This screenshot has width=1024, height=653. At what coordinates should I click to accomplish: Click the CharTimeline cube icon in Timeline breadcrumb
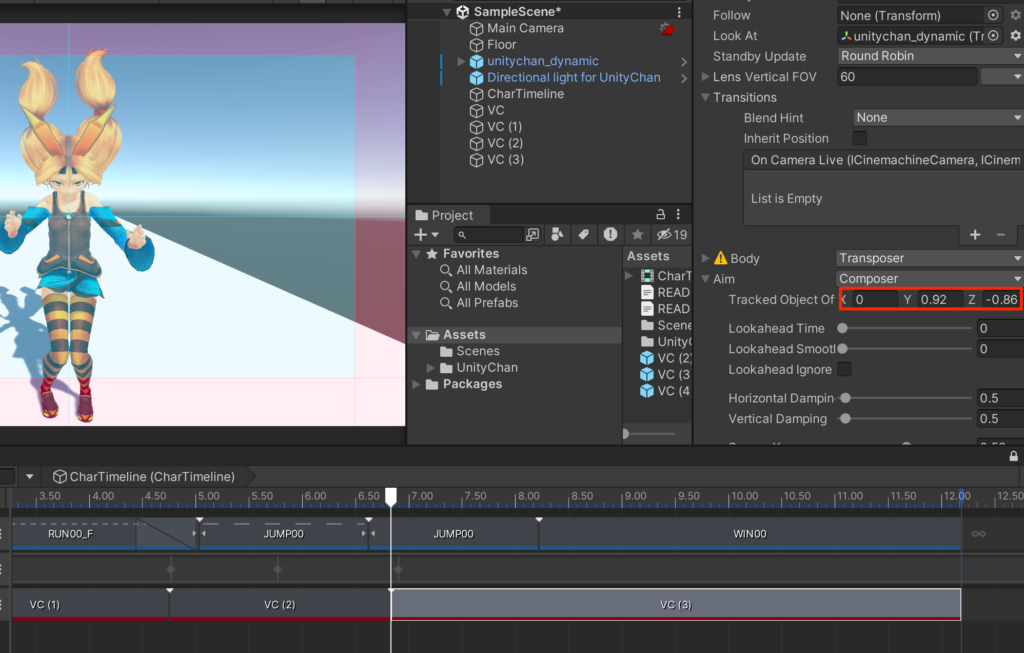(x=60, y=477)
